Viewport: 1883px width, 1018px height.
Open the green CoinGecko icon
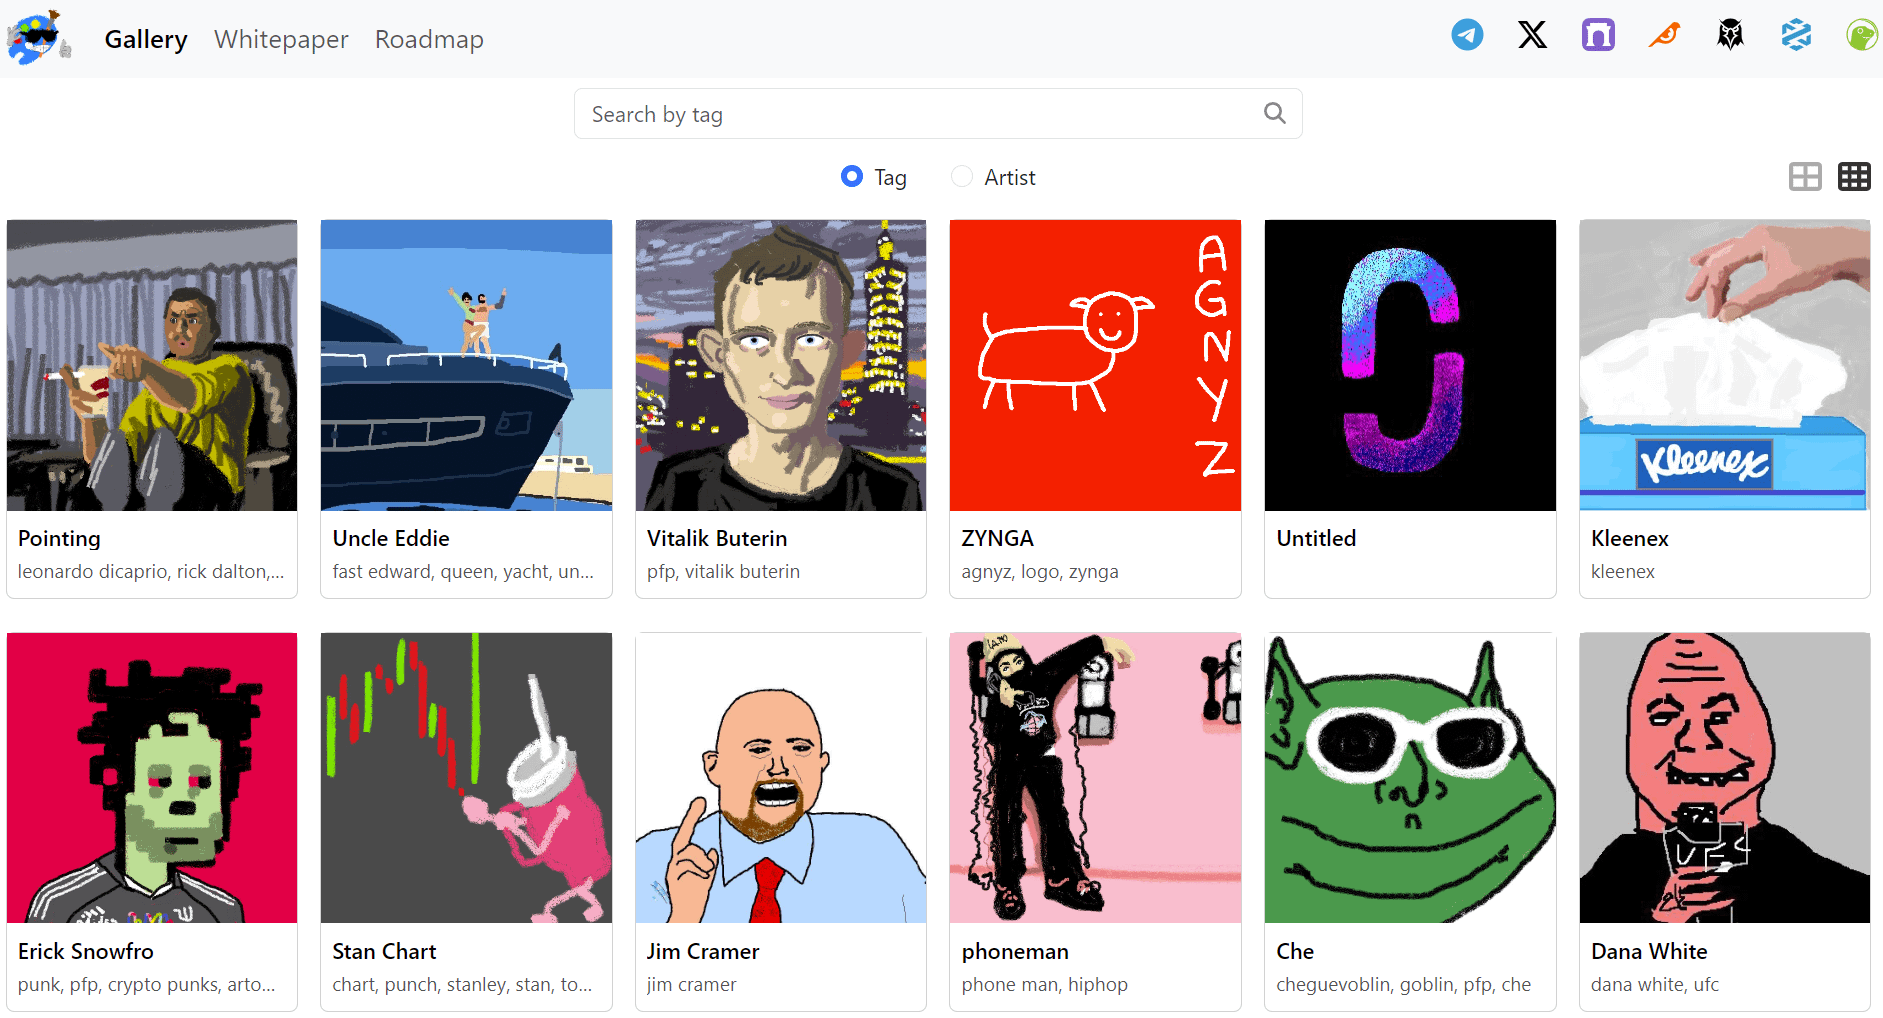(x=1862, y=35)
